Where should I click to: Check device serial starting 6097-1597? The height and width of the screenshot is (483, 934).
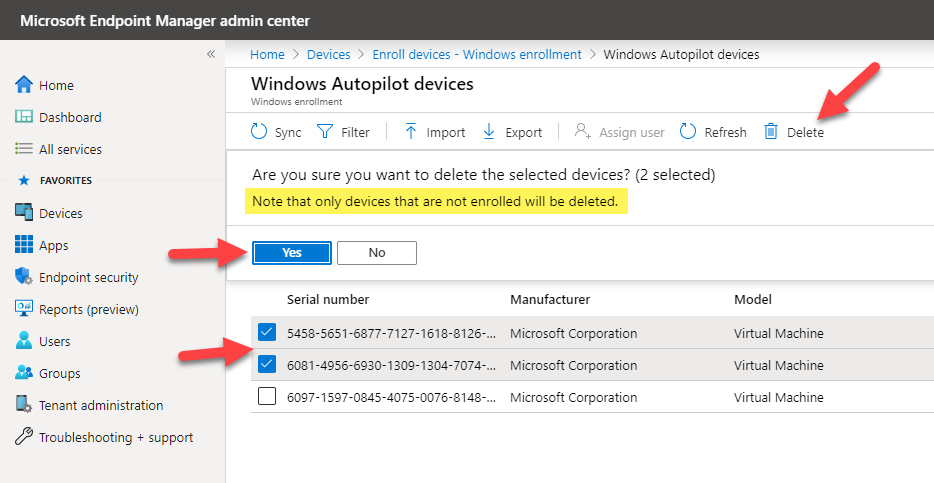(x=266, y=397)
